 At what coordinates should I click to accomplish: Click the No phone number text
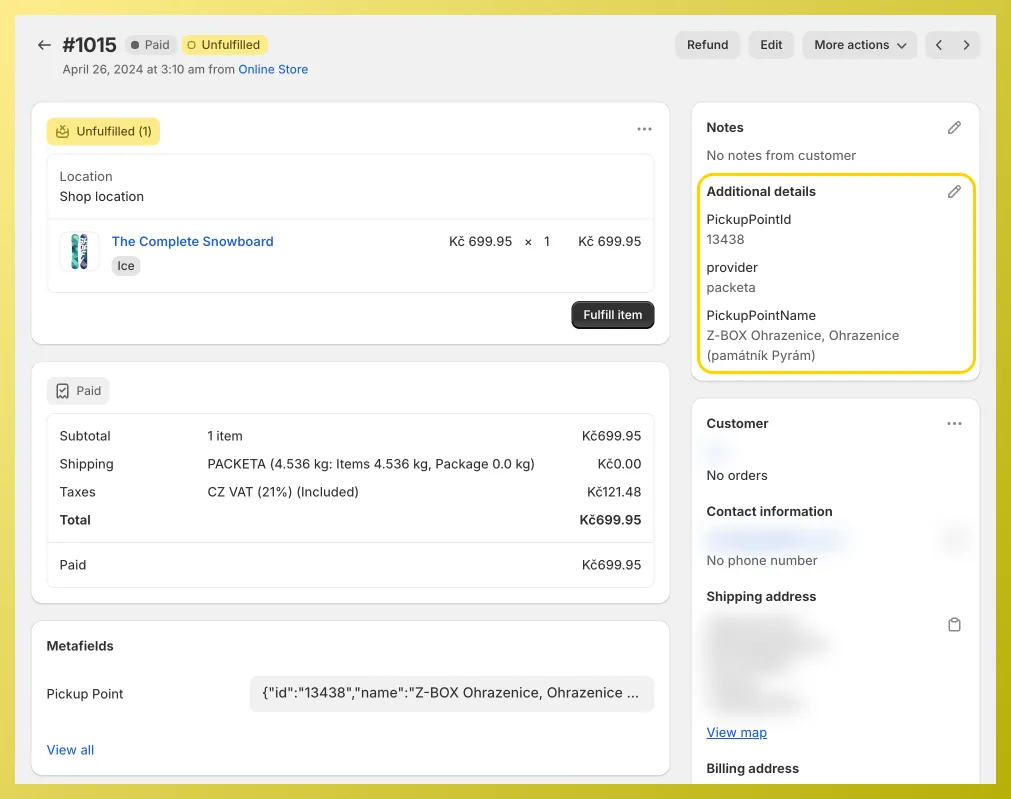pyautogui.click(x=761, y=560)
